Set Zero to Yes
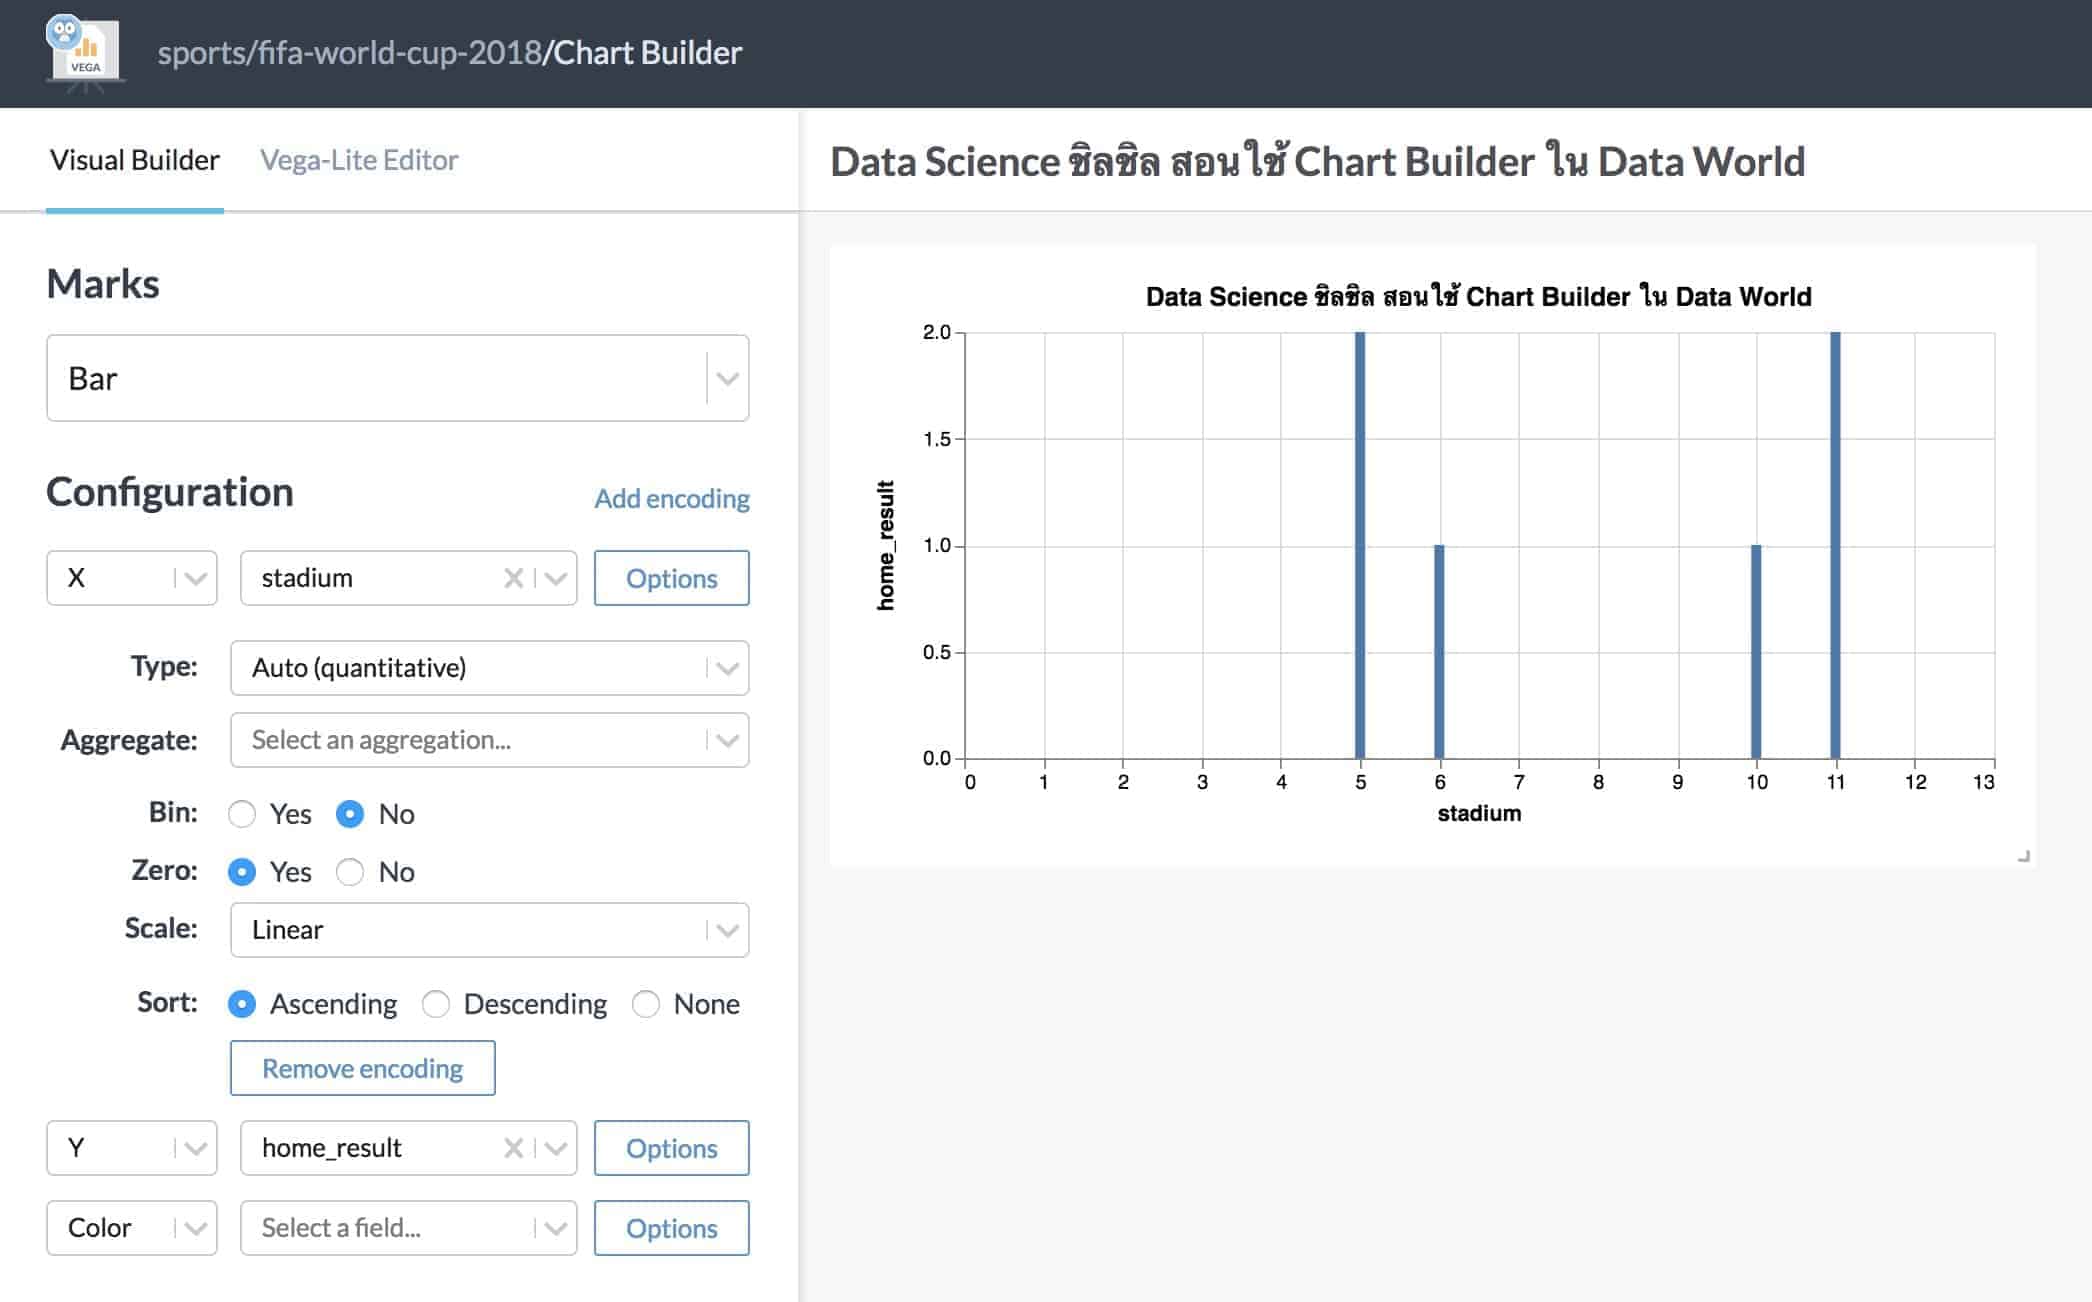 click(242, 872)
